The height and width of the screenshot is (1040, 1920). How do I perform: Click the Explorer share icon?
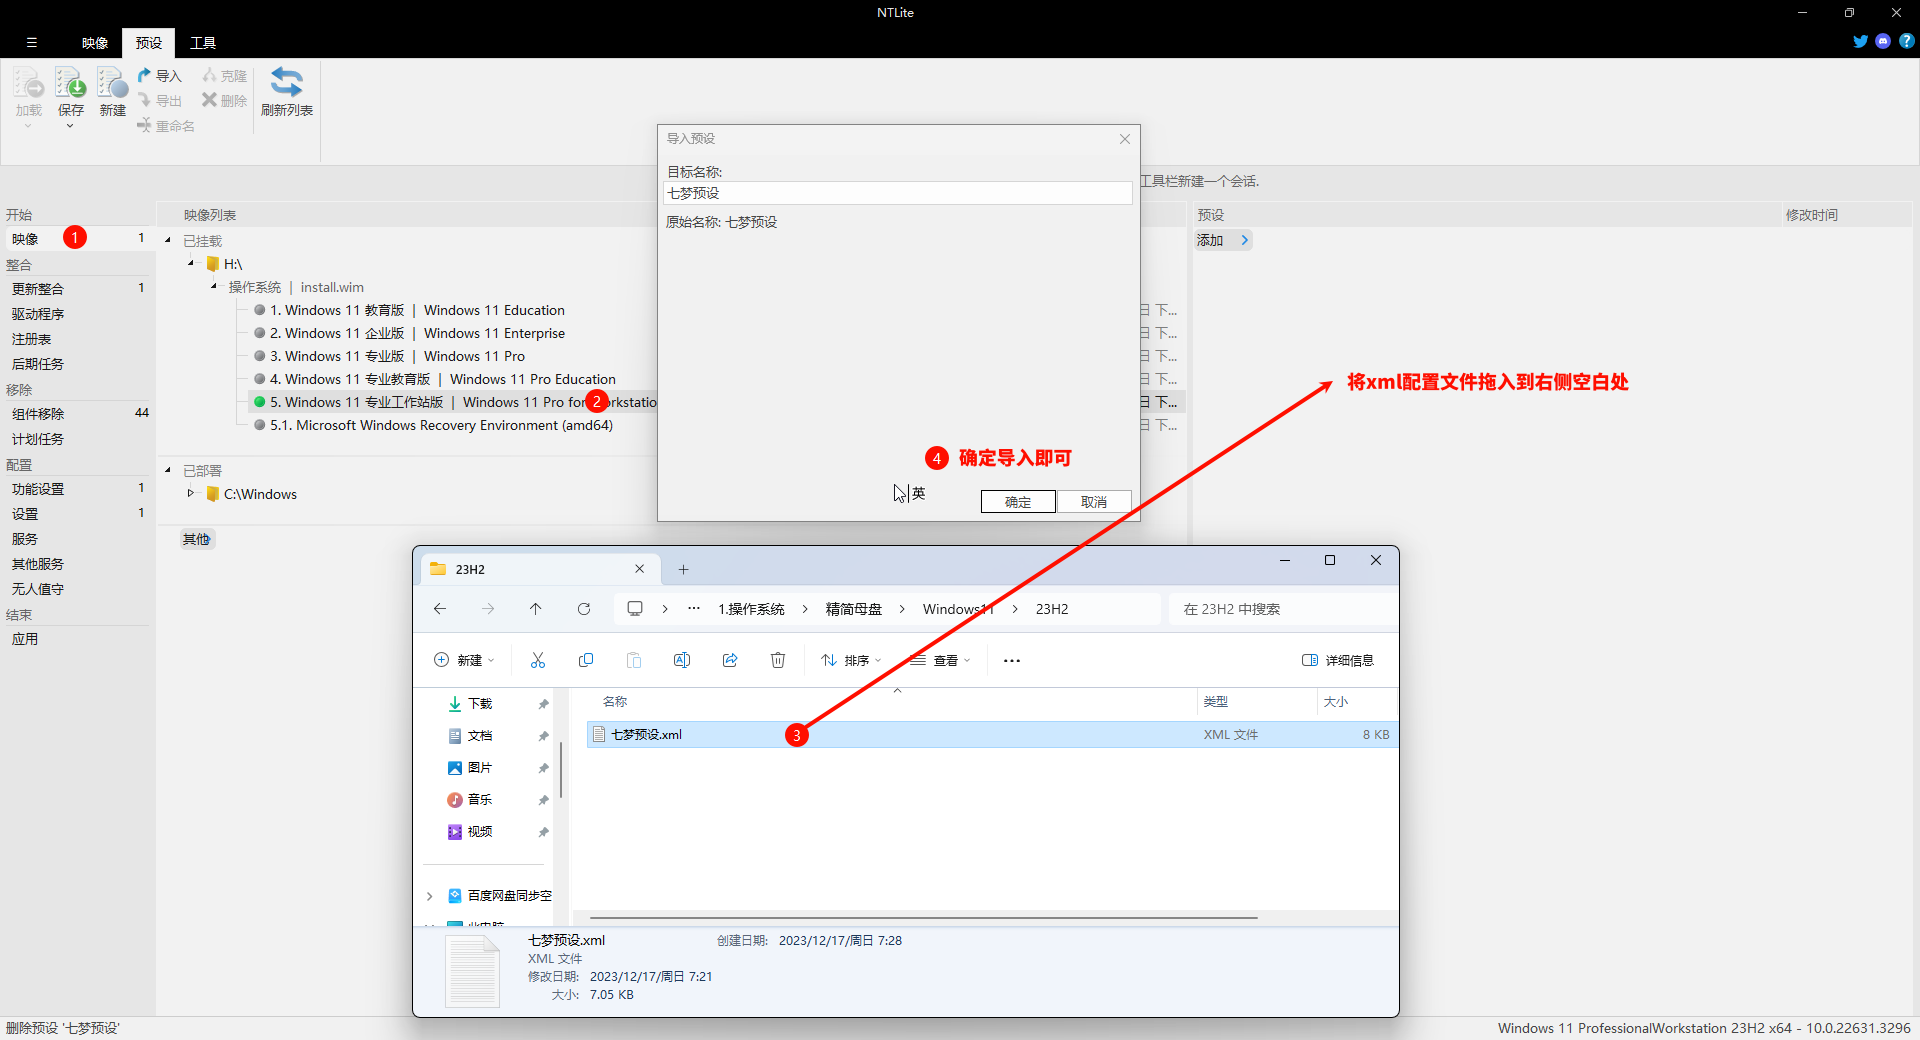[730, 660]
